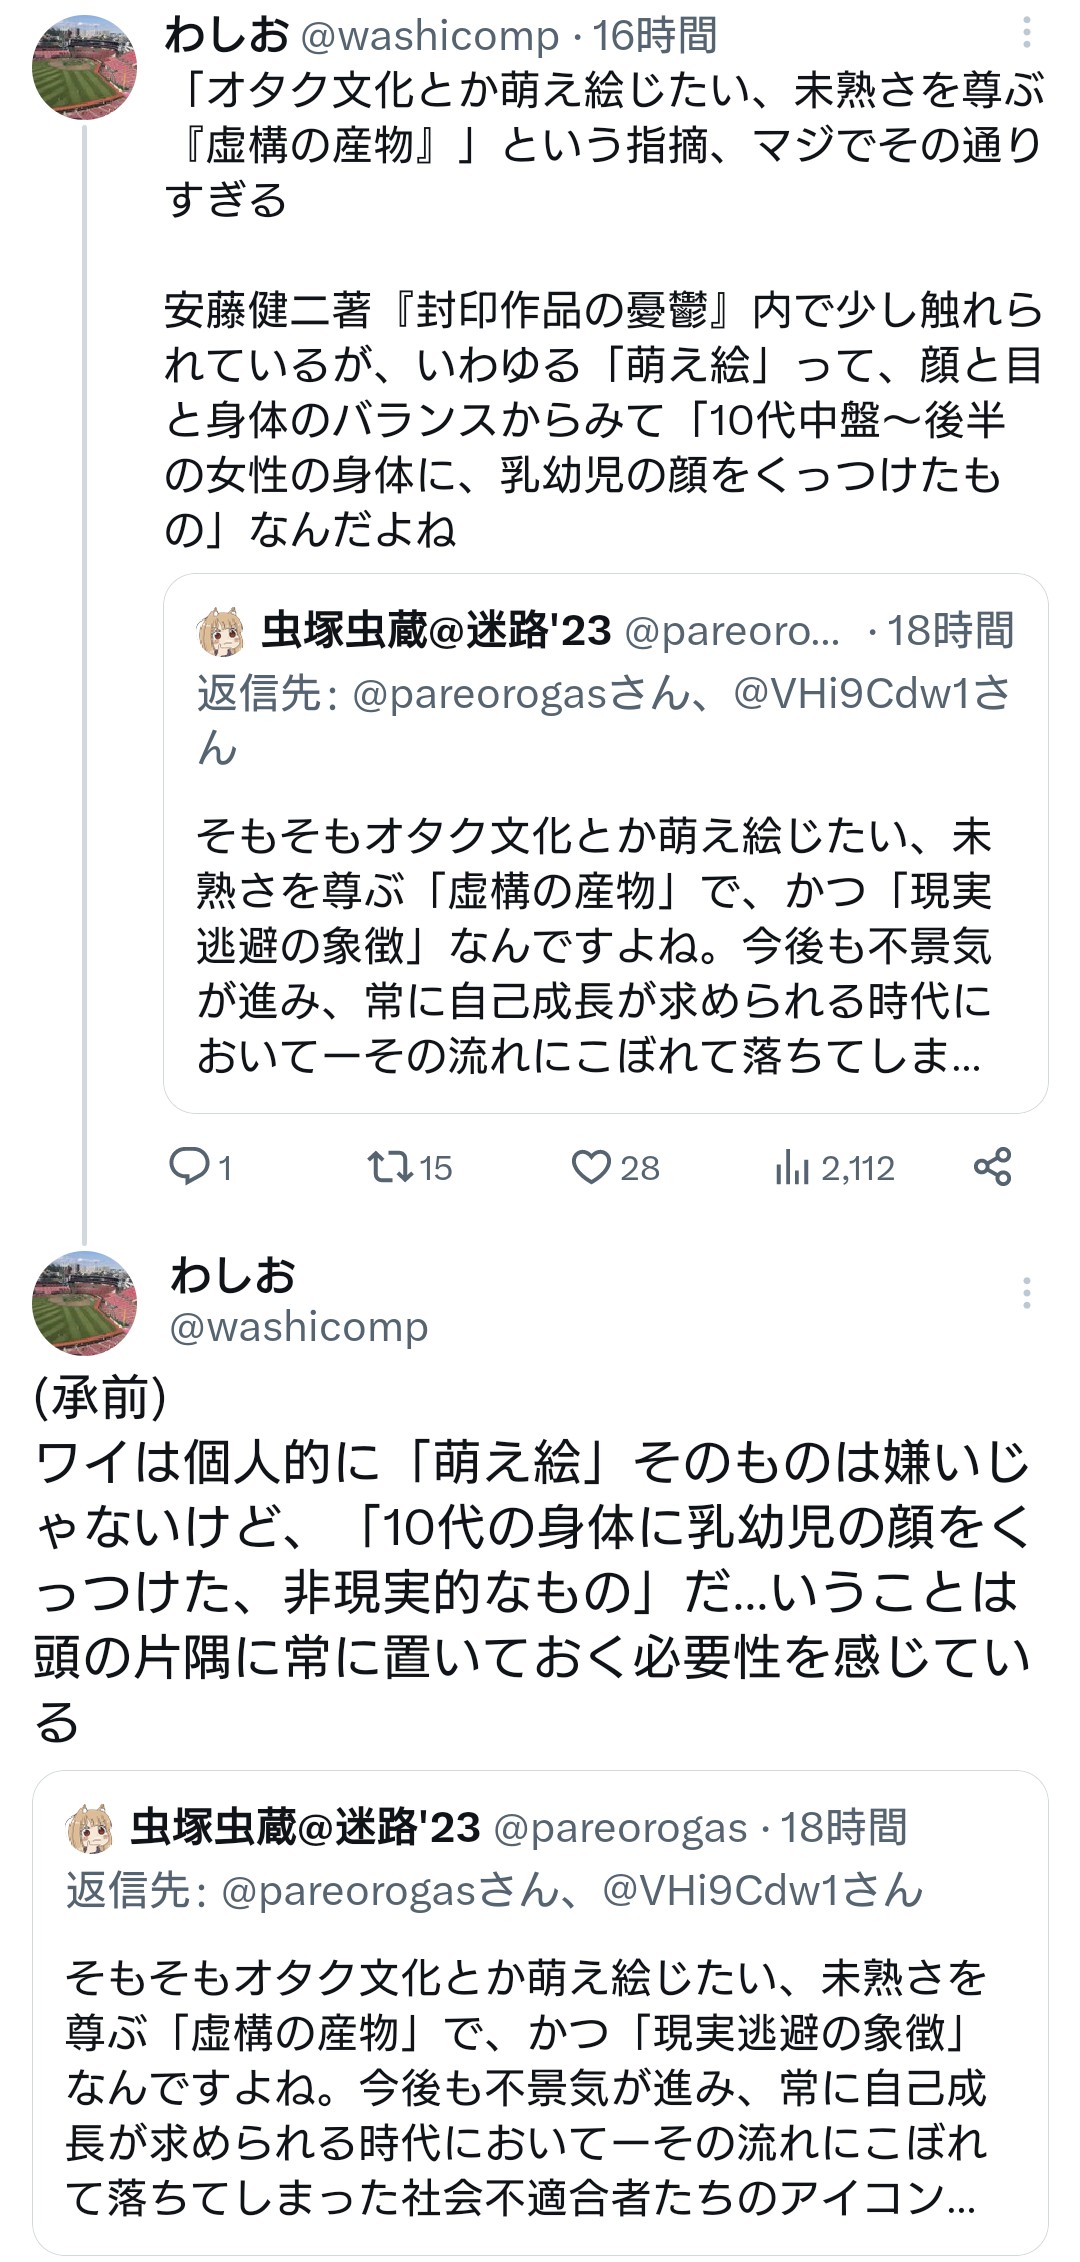Open view analytics bar chart icon
This screenshot has height=2262, width=1080.
click(791, 1167)
